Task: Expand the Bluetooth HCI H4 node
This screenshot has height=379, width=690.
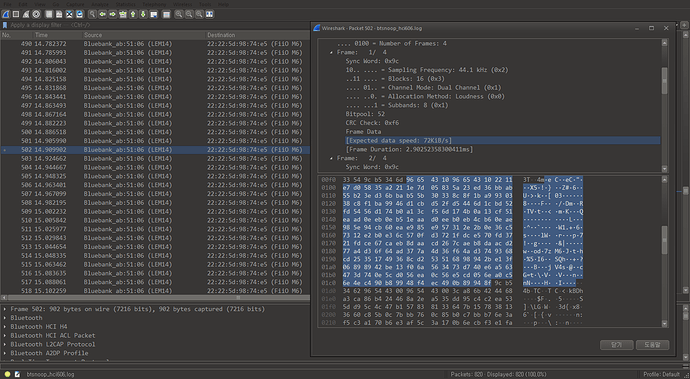Action: click(5, 327)
